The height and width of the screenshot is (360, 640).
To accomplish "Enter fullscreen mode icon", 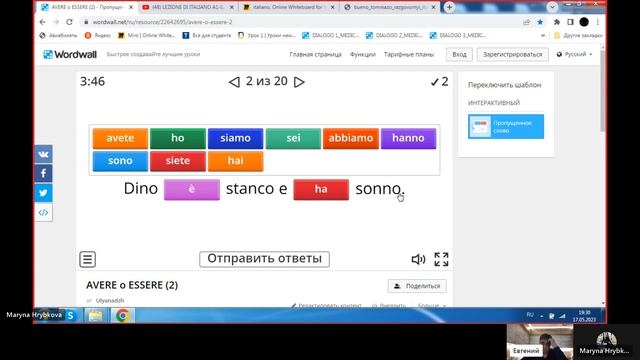I will point(441,259).
